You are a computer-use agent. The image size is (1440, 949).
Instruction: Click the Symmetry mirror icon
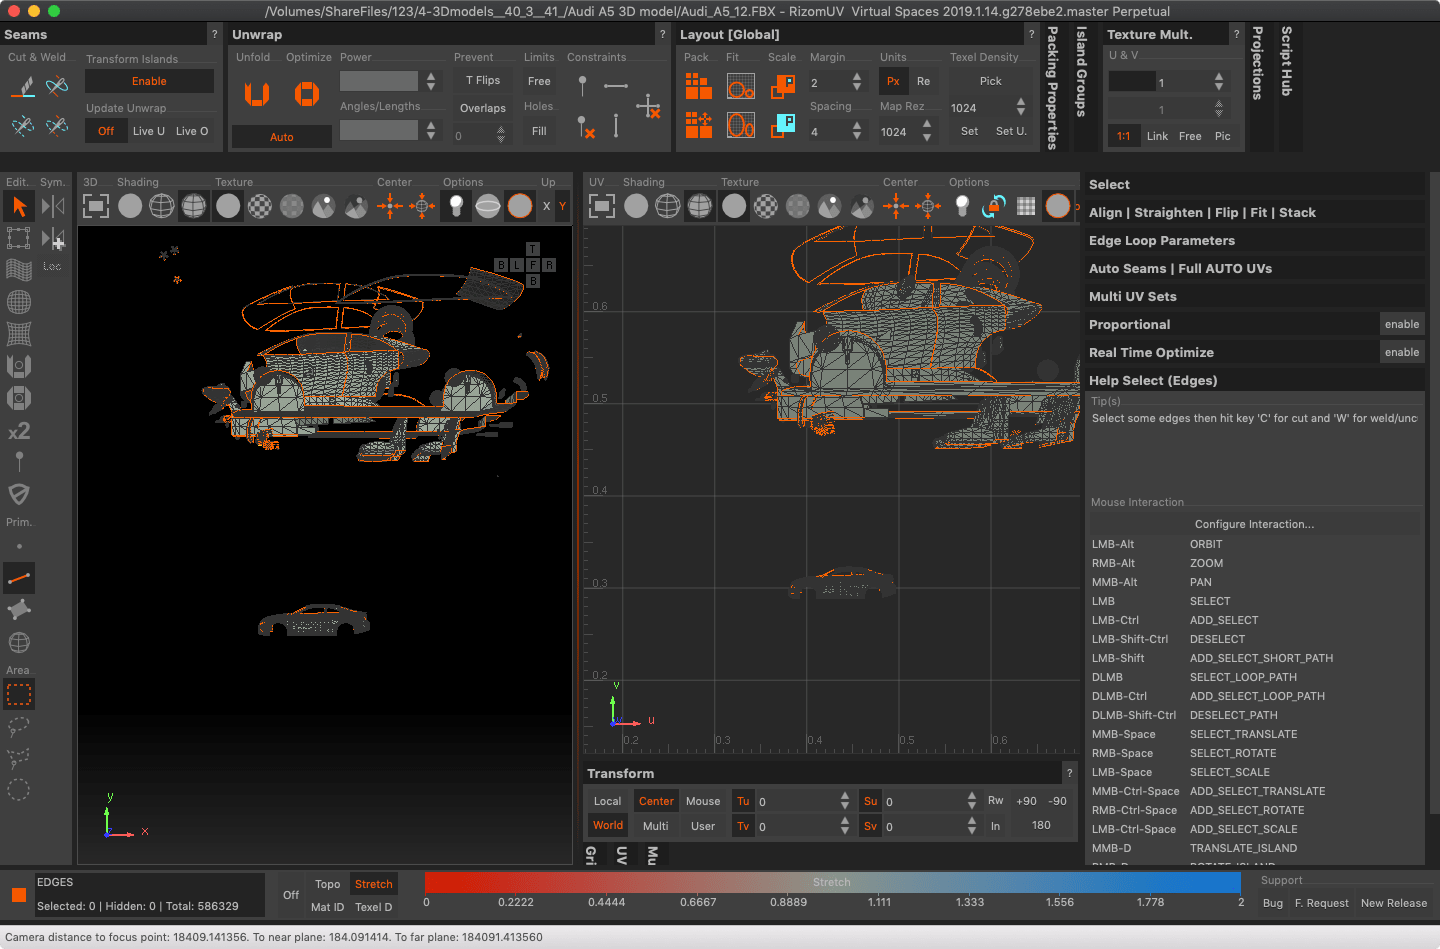[x=53, y=206]
